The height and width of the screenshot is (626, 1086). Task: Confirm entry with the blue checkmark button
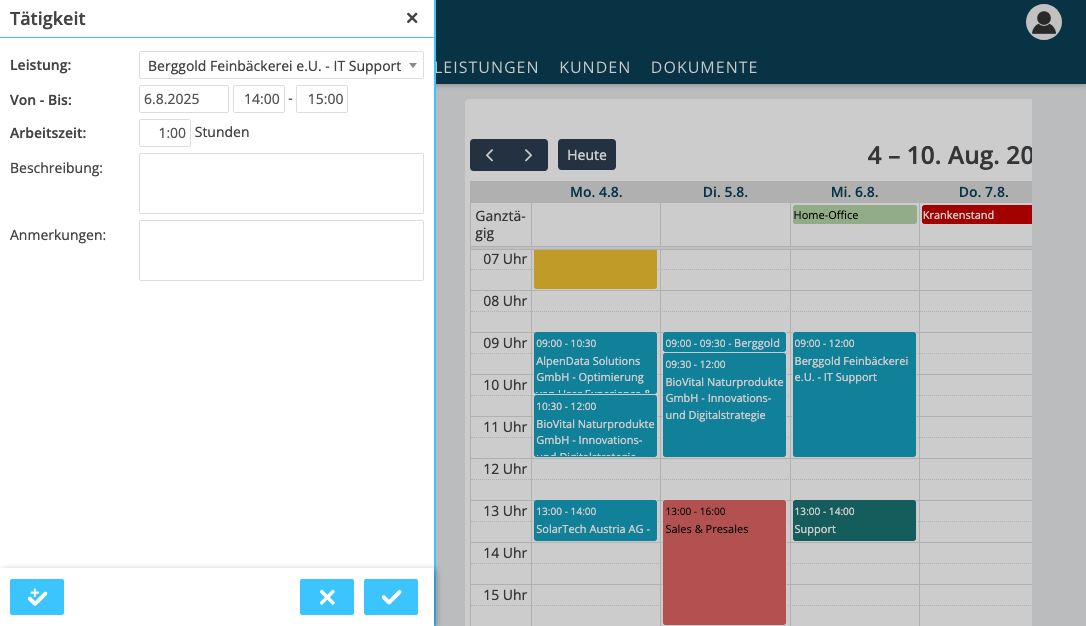point(391,597)
